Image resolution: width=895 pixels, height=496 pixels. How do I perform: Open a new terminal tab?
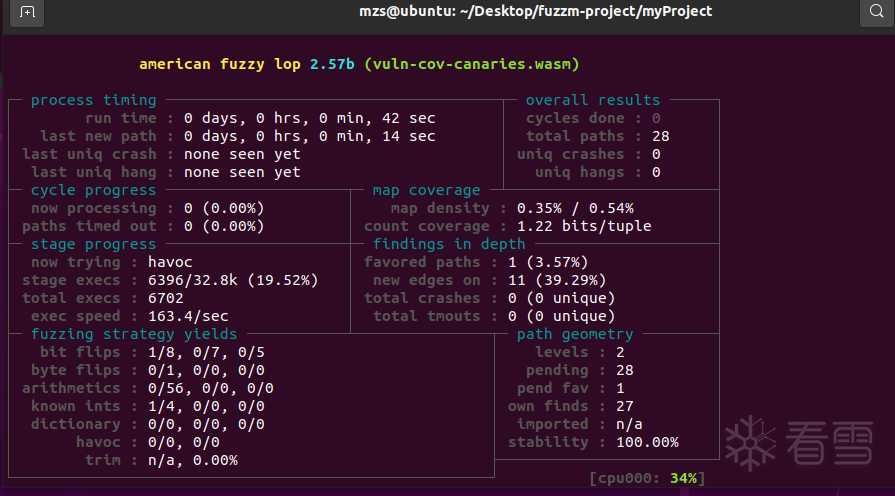pyautogui.click(x=27, y=11)
